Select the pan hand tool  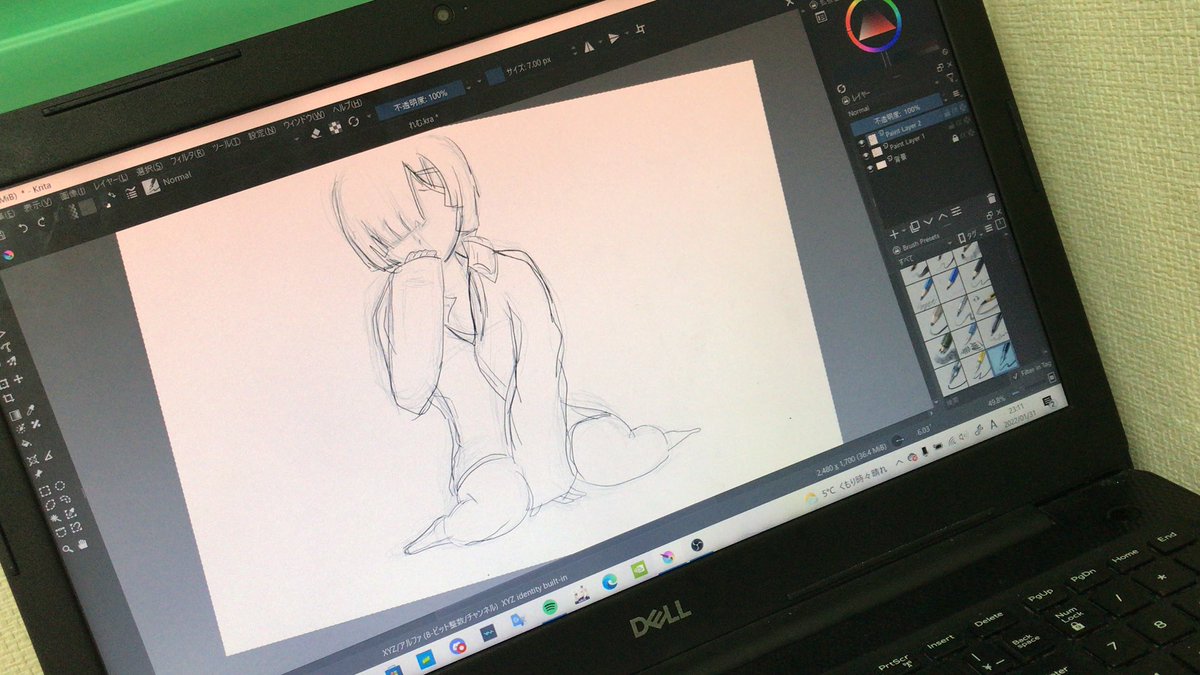point(82,544)
